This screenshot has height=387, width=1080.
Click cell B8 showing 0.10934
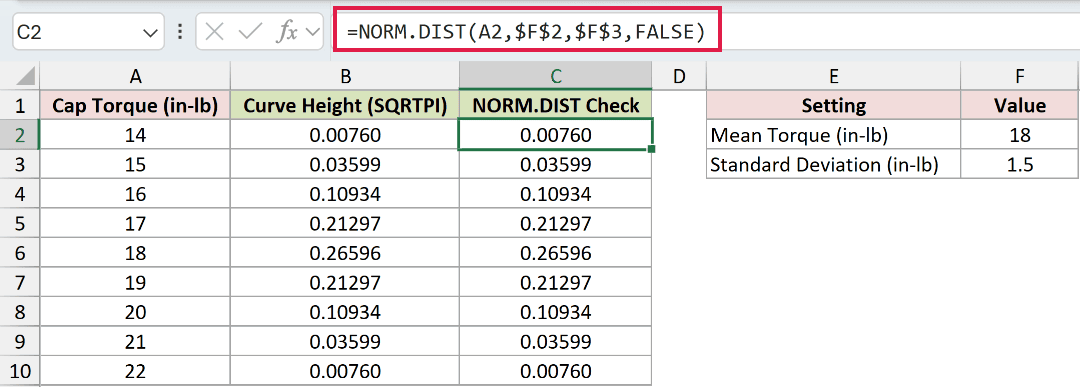point(345,312)
